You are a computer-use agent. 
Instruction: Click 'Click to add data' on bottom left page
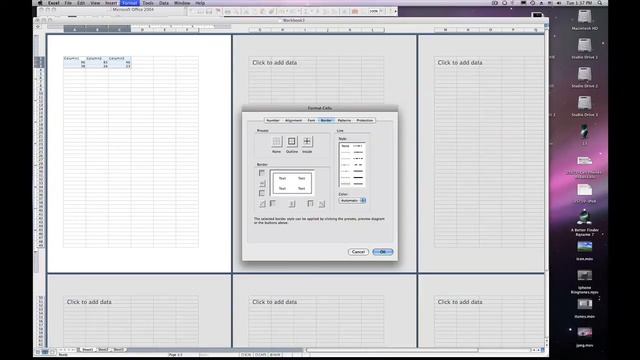pyautogui.click(x=89, y=302)
